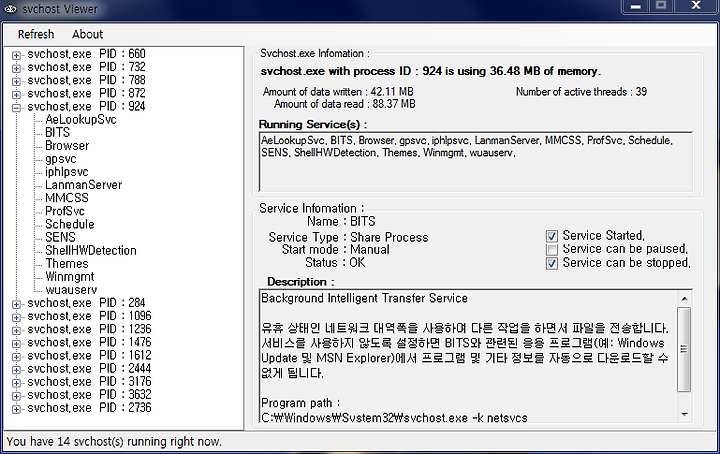The width and height of the screenshot is (720, 454).
Task: Click the description scrollbar down arrow
Action: [x=684, y=415]
